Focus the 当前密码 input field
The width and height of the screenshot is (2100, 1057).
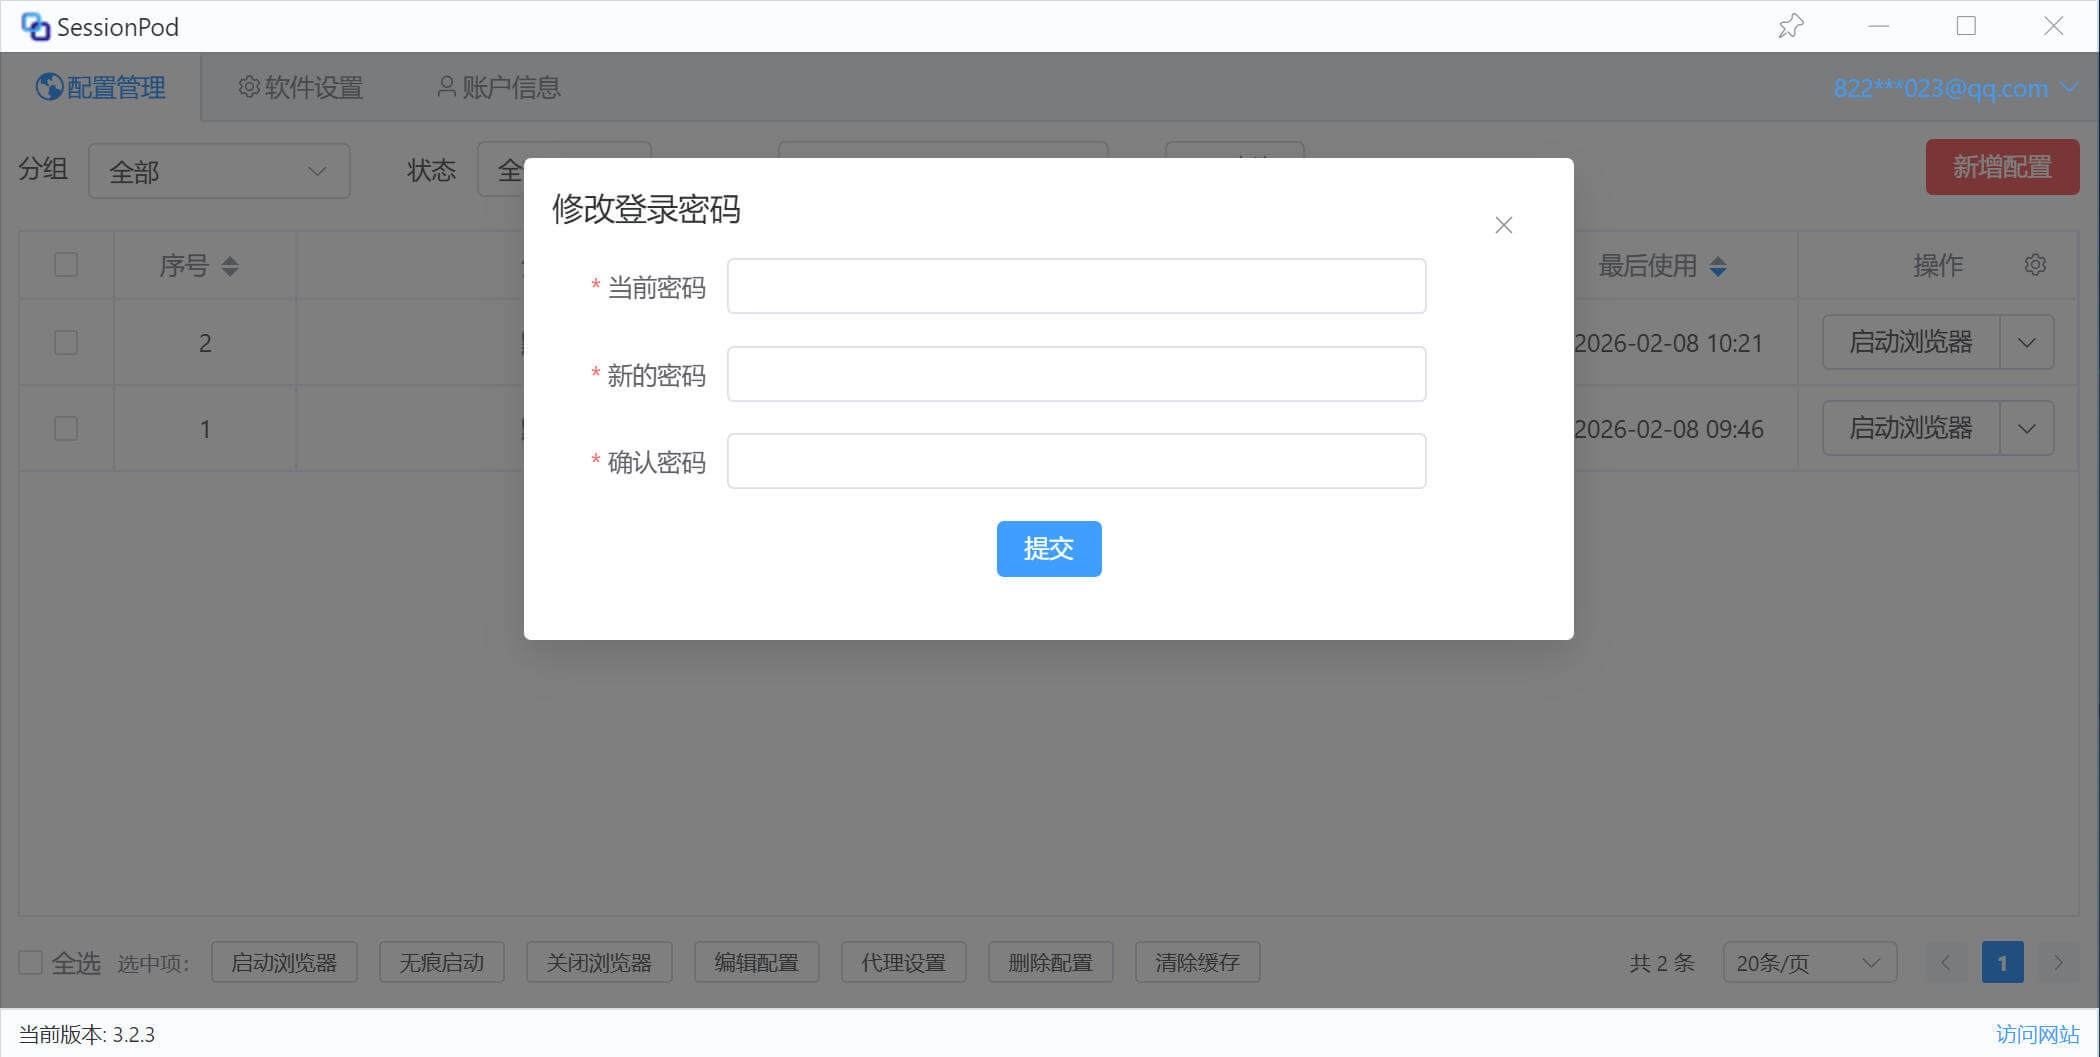tap(1076, 287)
